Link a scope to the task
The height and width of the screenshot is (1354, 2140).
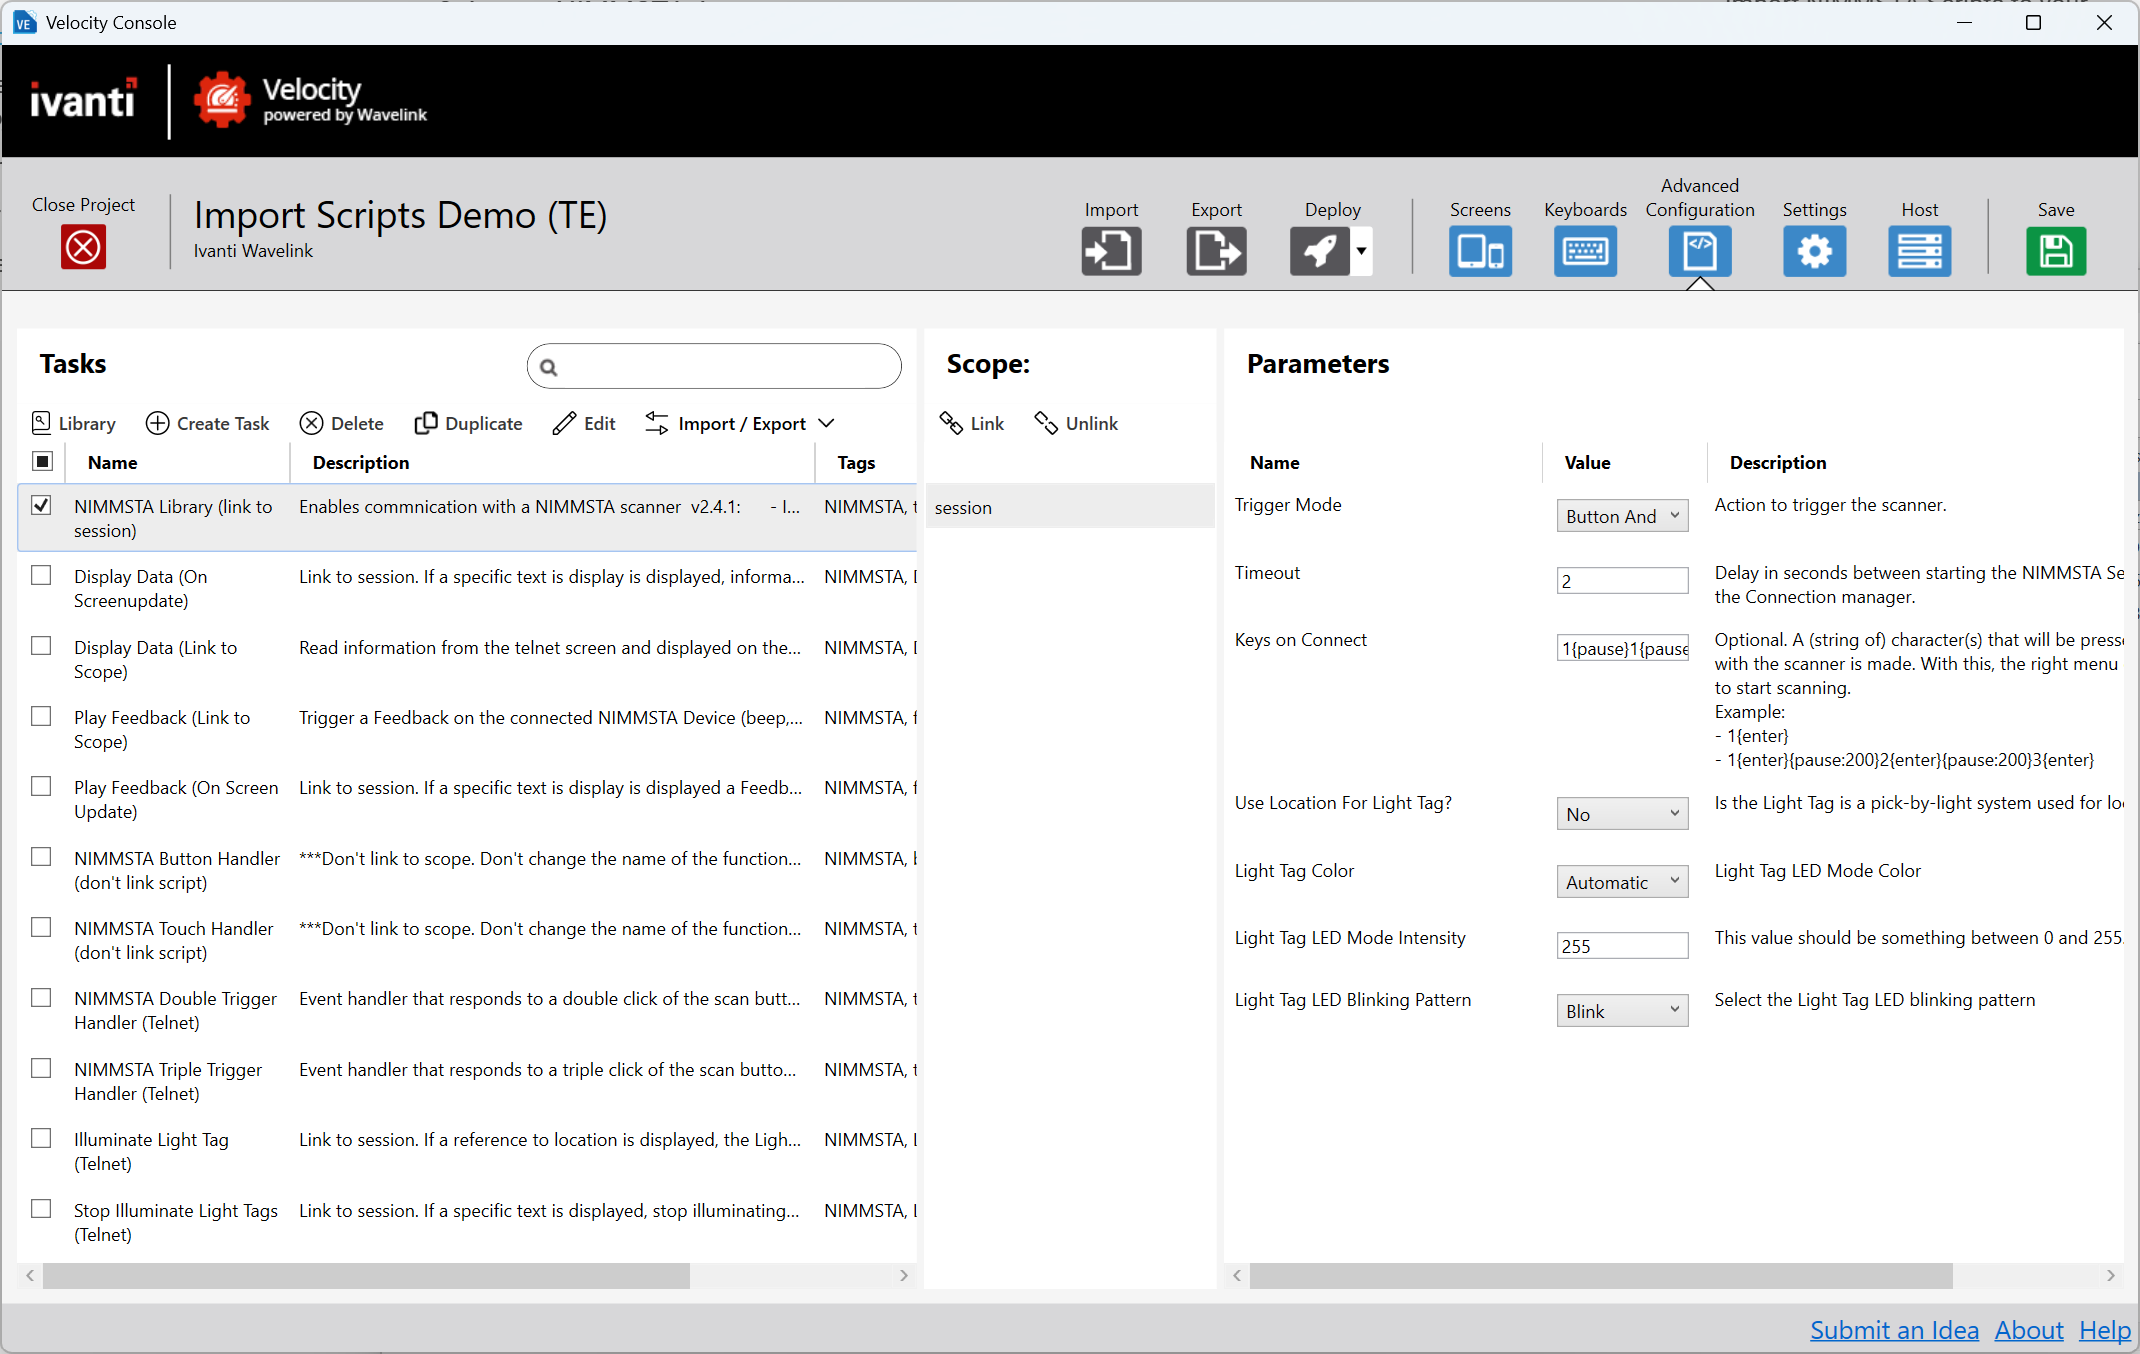pos(972,423)
